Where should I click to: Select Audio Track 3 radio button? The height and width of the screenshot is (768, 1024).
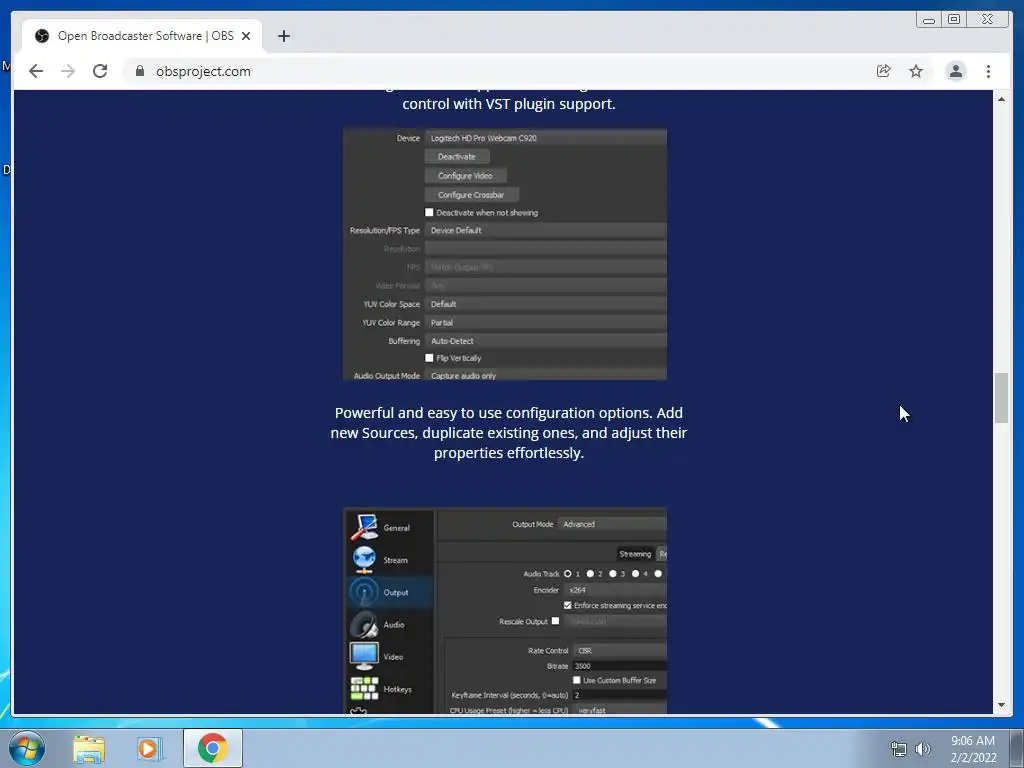613,573
